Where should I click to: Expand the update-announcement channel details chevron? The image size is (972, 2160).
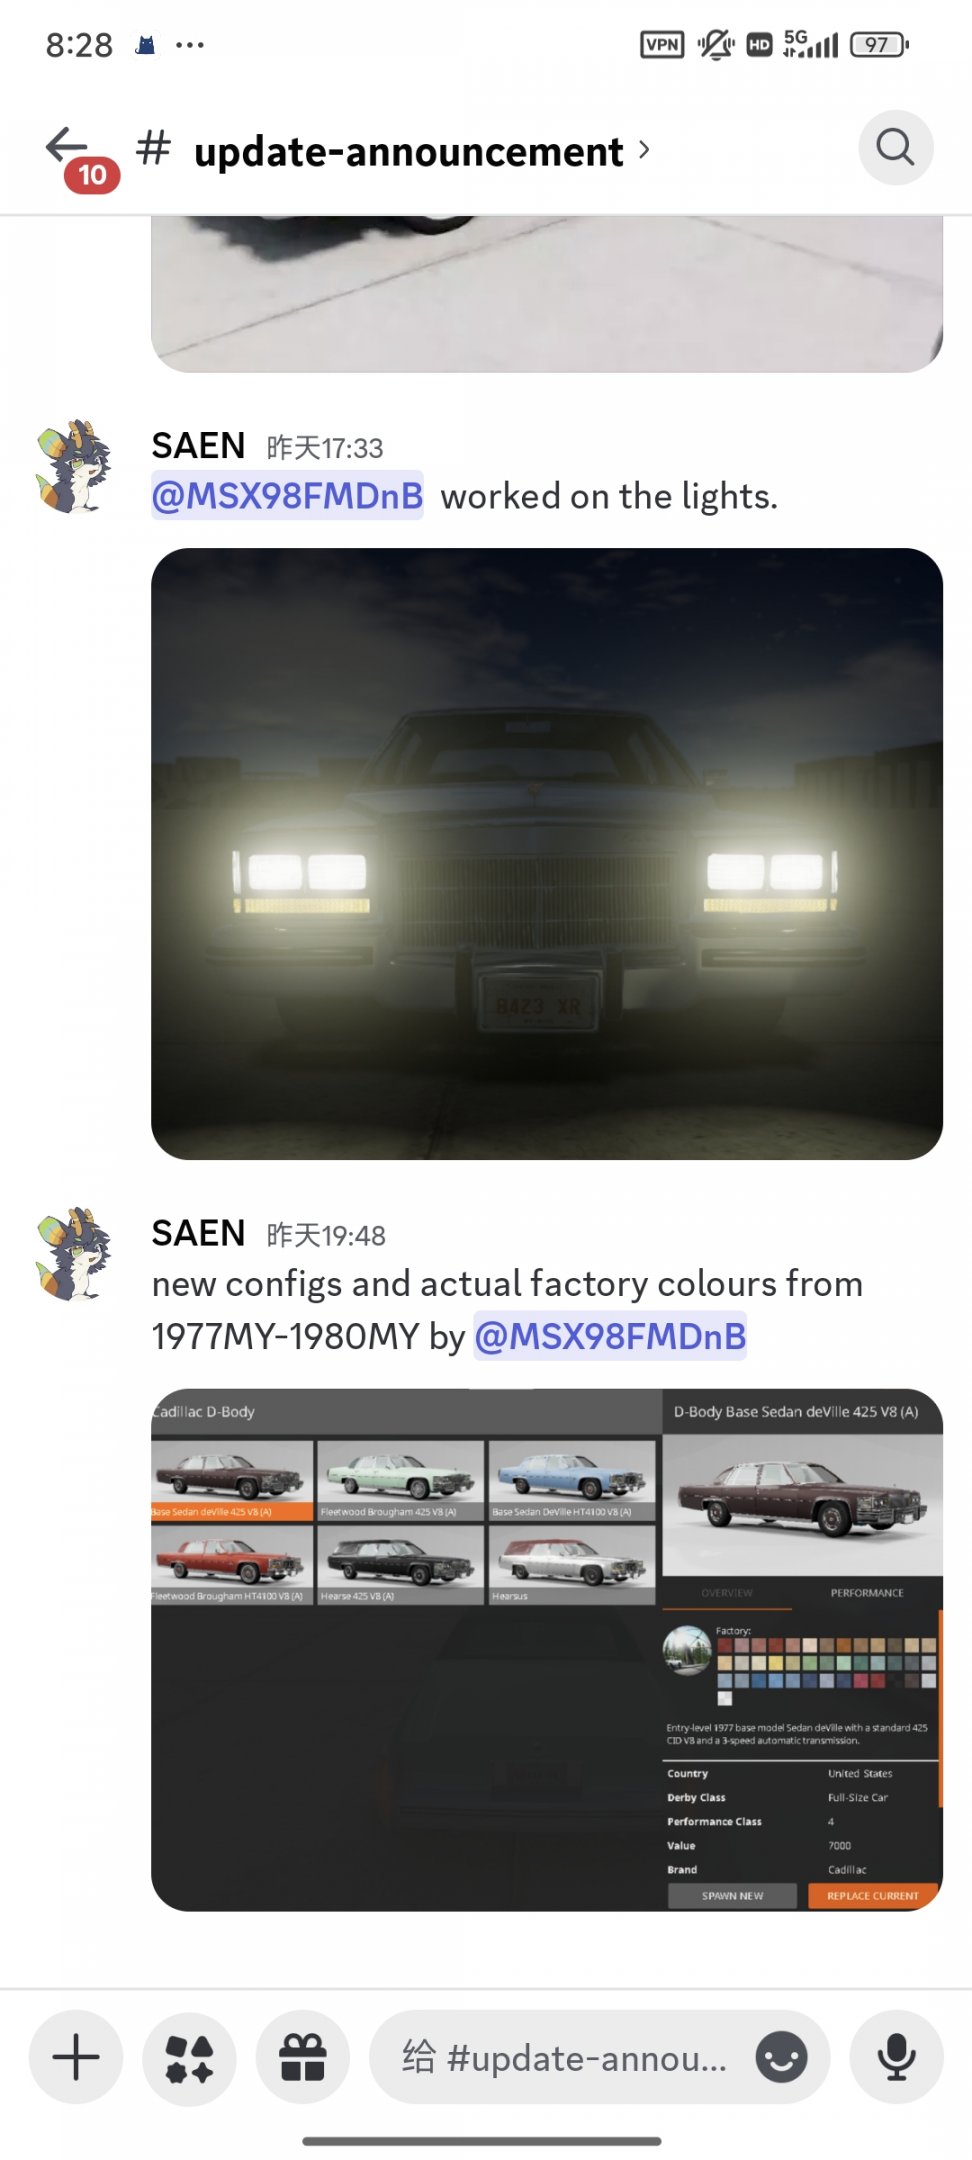644,150
